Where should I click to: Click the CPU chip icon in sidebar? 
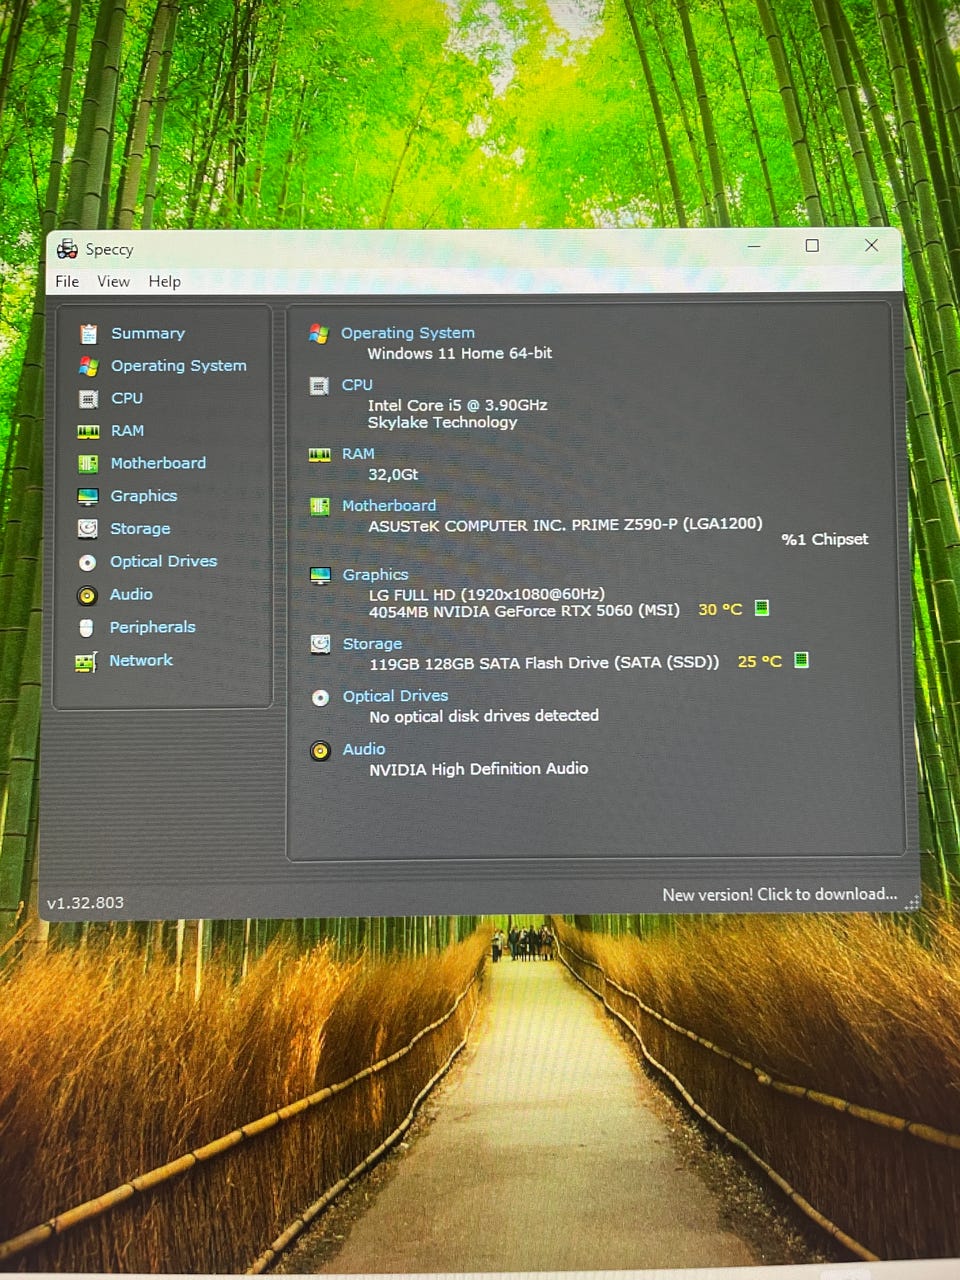tap(88, 399)
